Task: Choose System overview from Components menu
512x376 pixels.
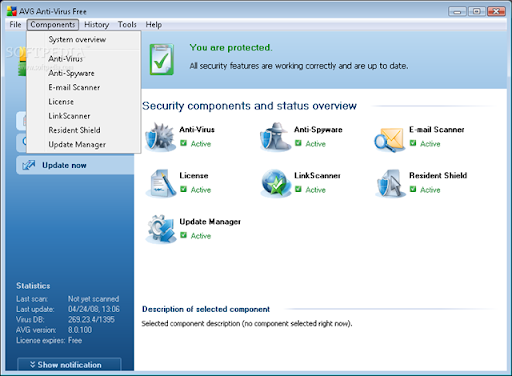Action: click(x=84, y=40)
